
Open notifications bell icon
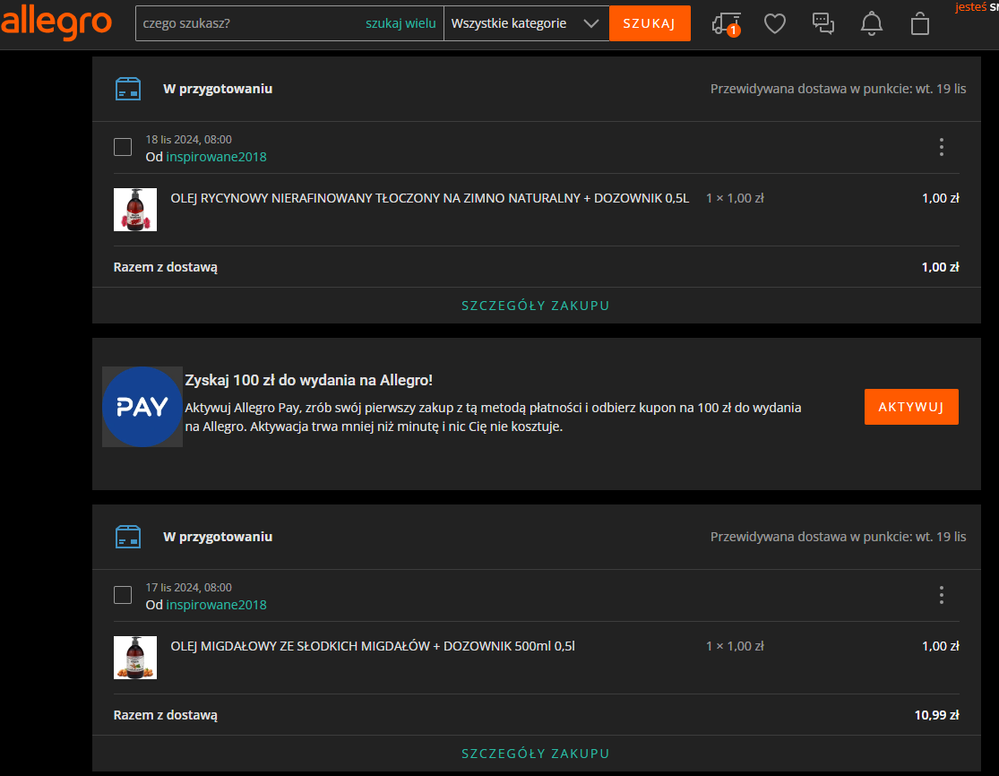point(872,24)
